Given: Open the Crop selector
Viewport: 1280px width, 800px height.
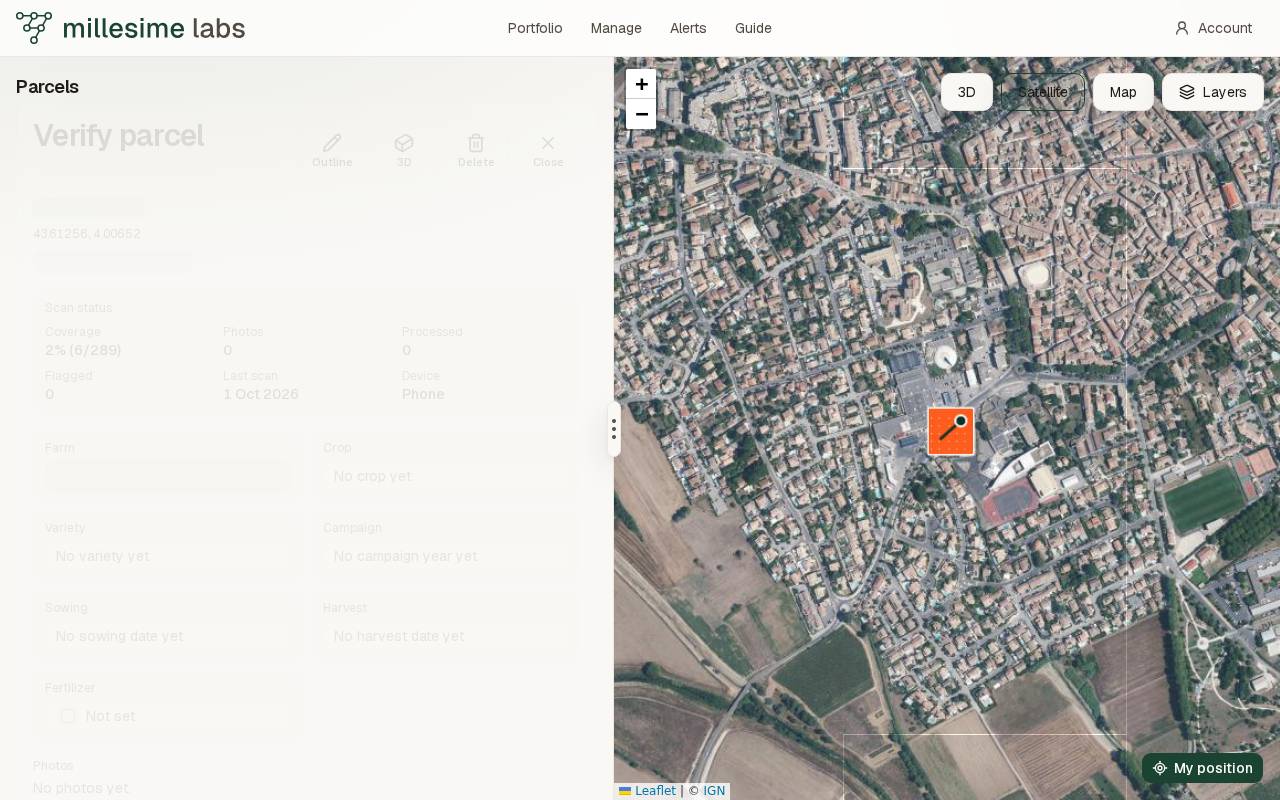Looking at the screenshot, I should [446, 476].
